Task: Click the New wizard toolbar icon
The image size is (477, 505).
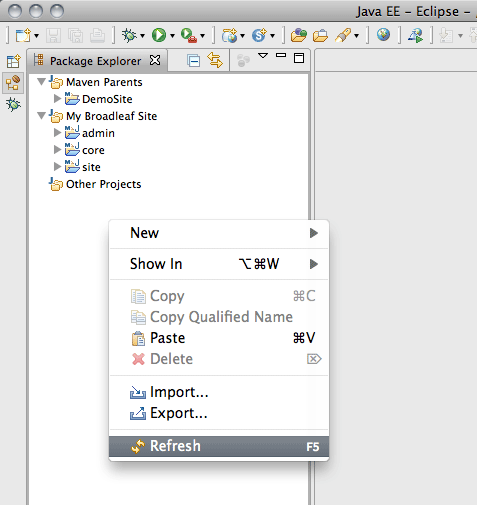Action: click(x=23, y=35)
